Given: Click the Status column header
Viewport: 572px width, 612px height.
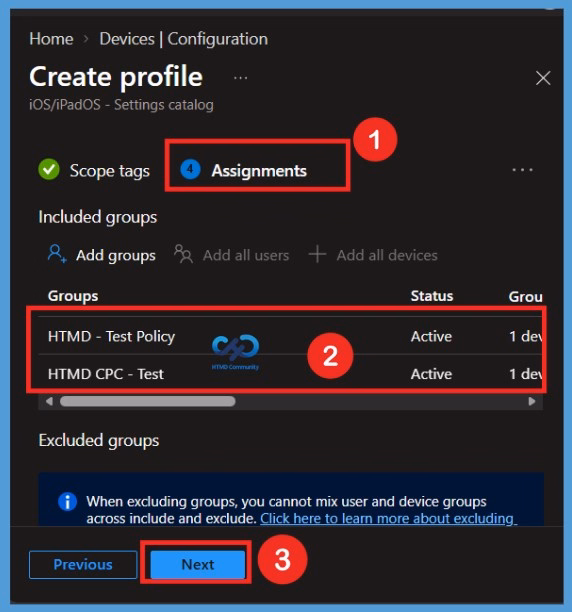Looking at the screenshot, I should pos(432,296).
